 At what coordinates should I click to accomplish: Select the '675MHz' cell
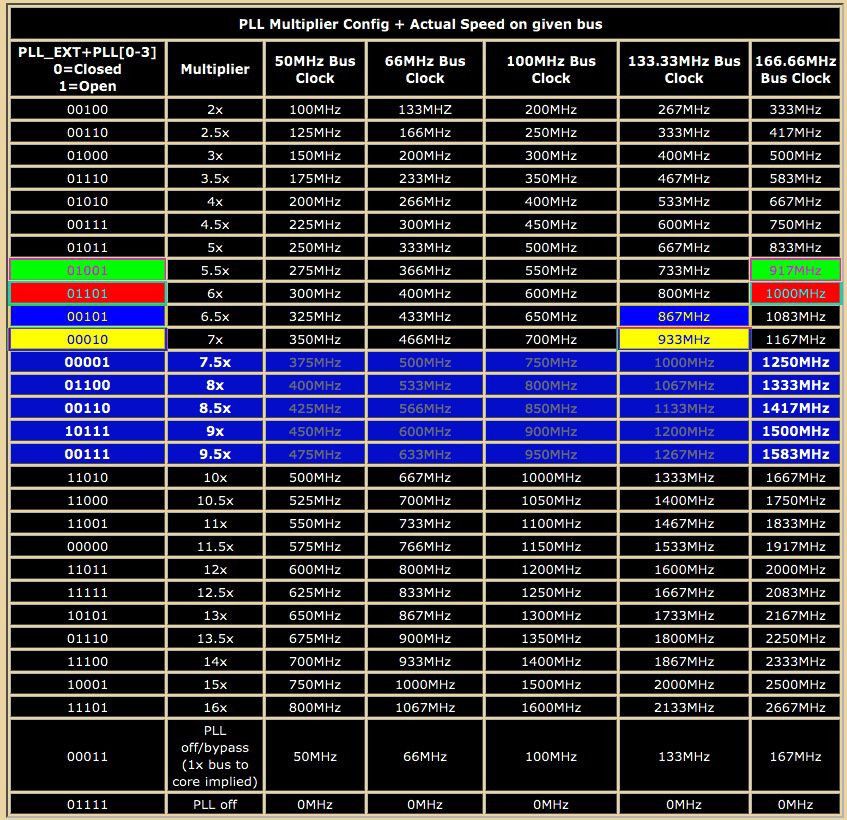[x=315, y=638]
